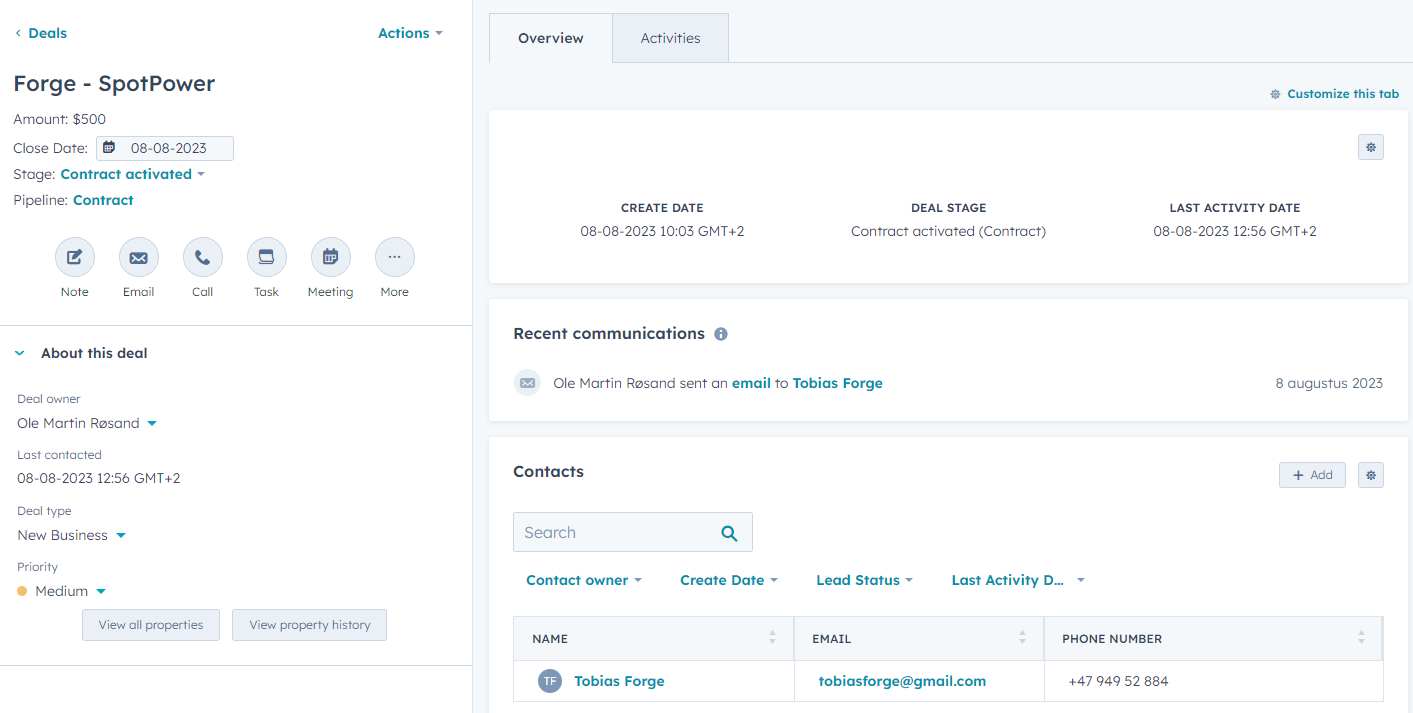Create a Task using the task icon

pyautogui.click(x=266, y=258)
